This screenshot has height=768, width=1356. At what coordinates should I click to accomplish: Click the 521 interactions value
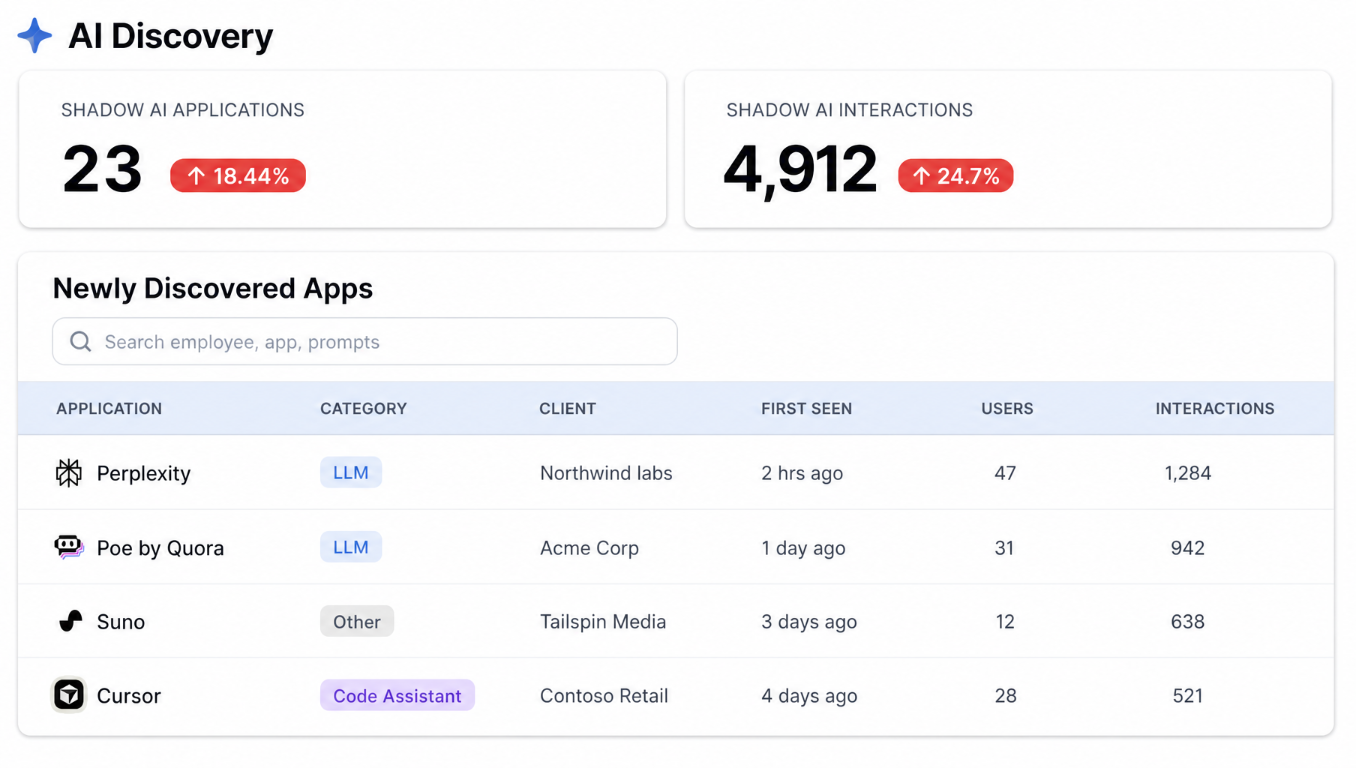pos(1188,696)
